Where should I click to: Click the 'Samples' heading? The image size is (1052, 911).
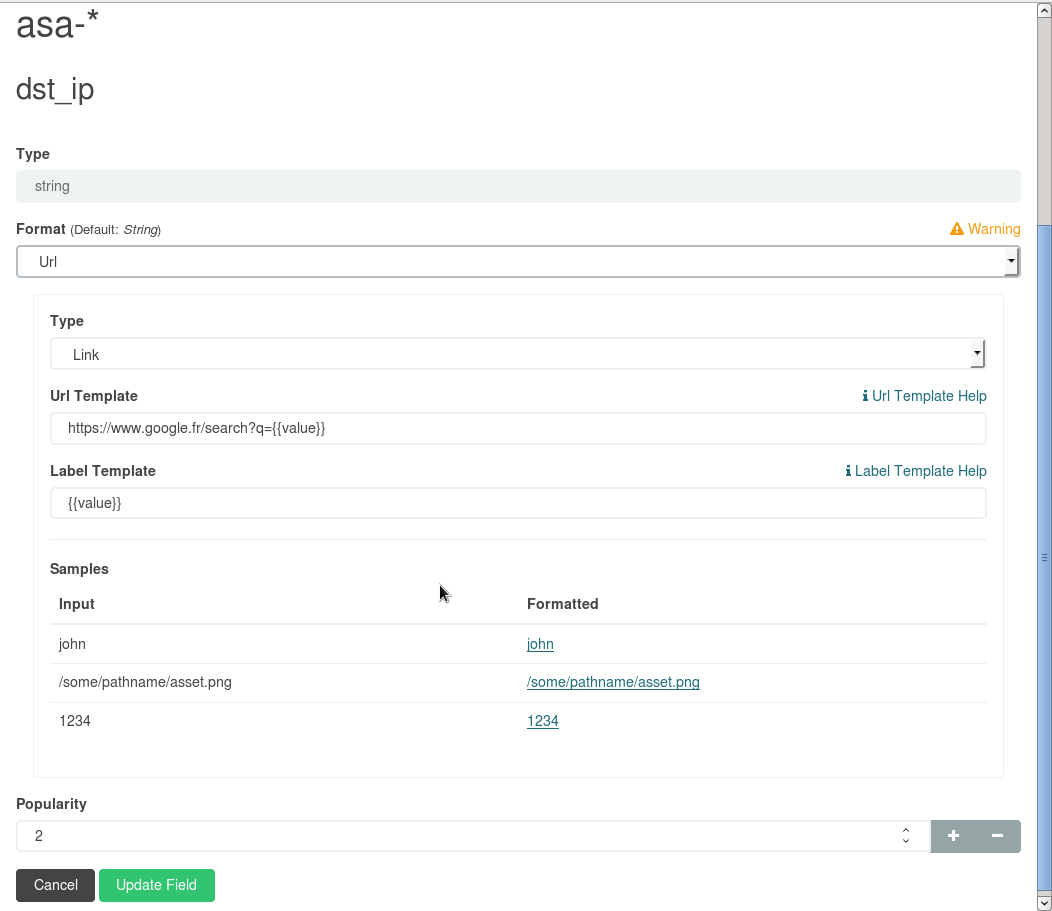[79, 569]
